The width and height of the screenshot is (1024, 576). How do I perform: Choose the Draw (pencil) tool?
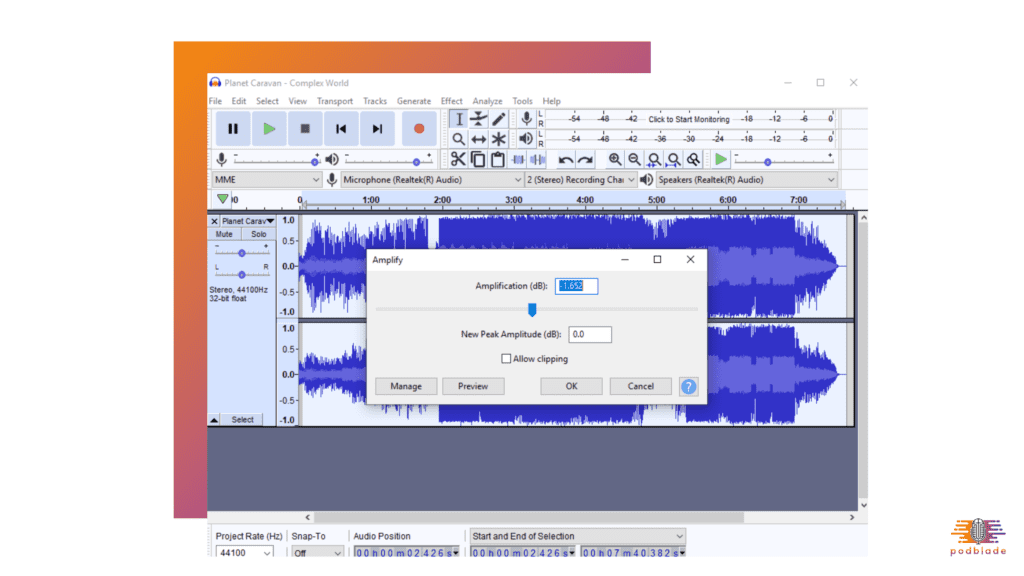[498, 119]
